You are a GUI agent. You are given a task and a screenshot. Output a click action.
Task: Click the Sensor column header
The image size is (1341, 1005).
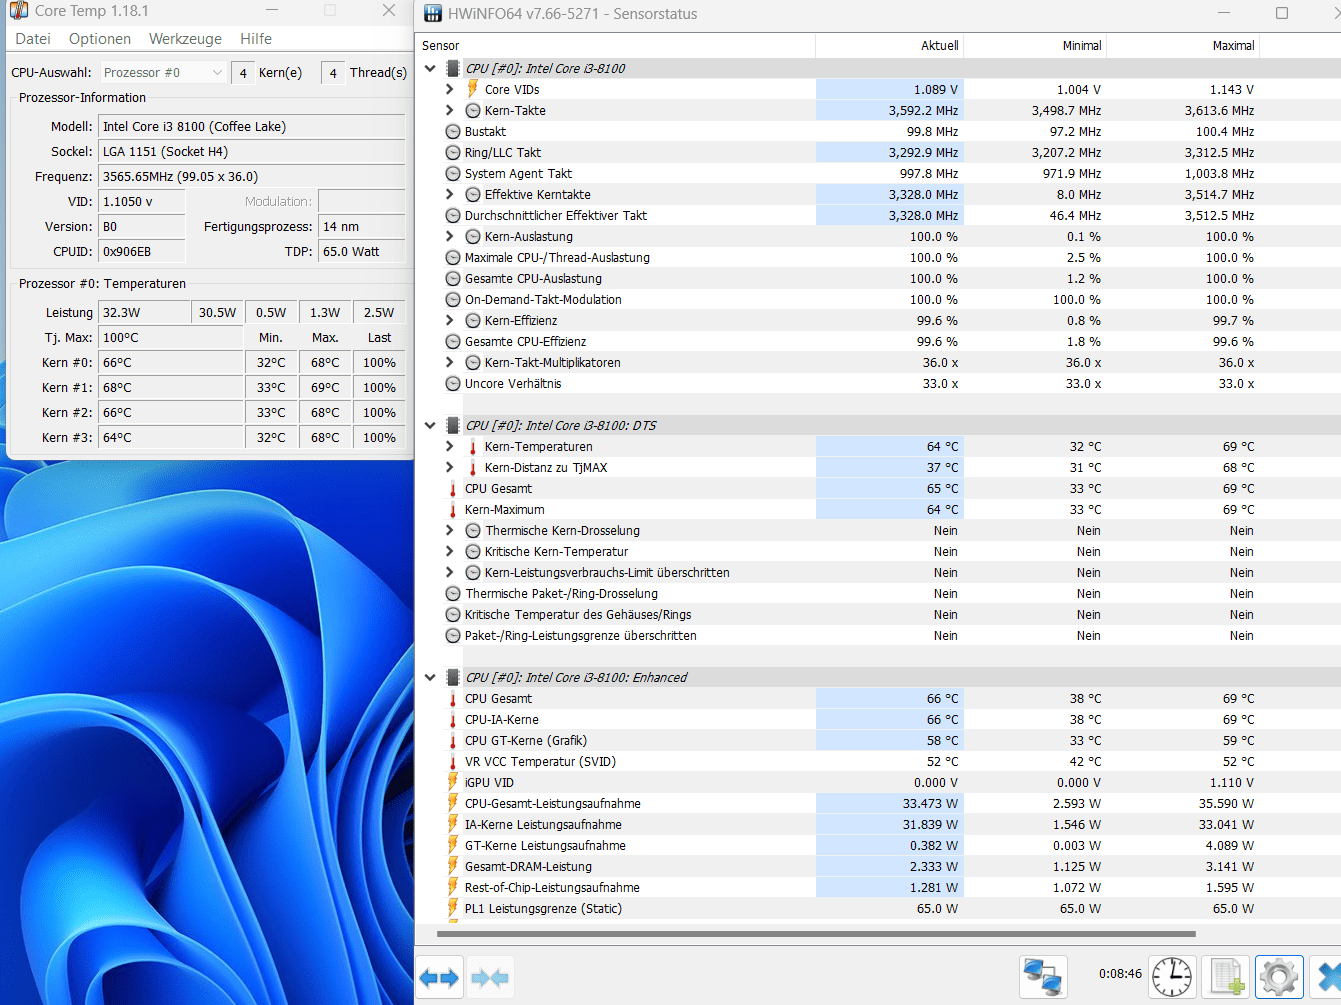click(615, 45)
